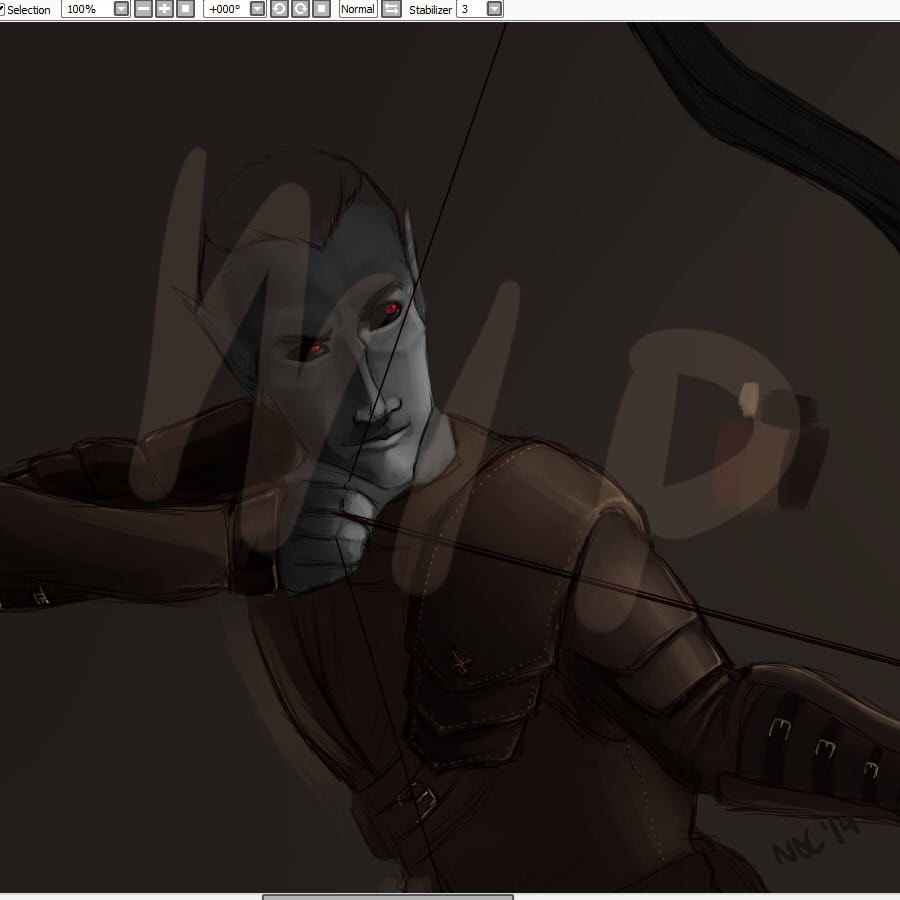This screenshot has height=900, width=900.
Task: Open the zoom percentage dropdown
Action: tap(121, 9)
